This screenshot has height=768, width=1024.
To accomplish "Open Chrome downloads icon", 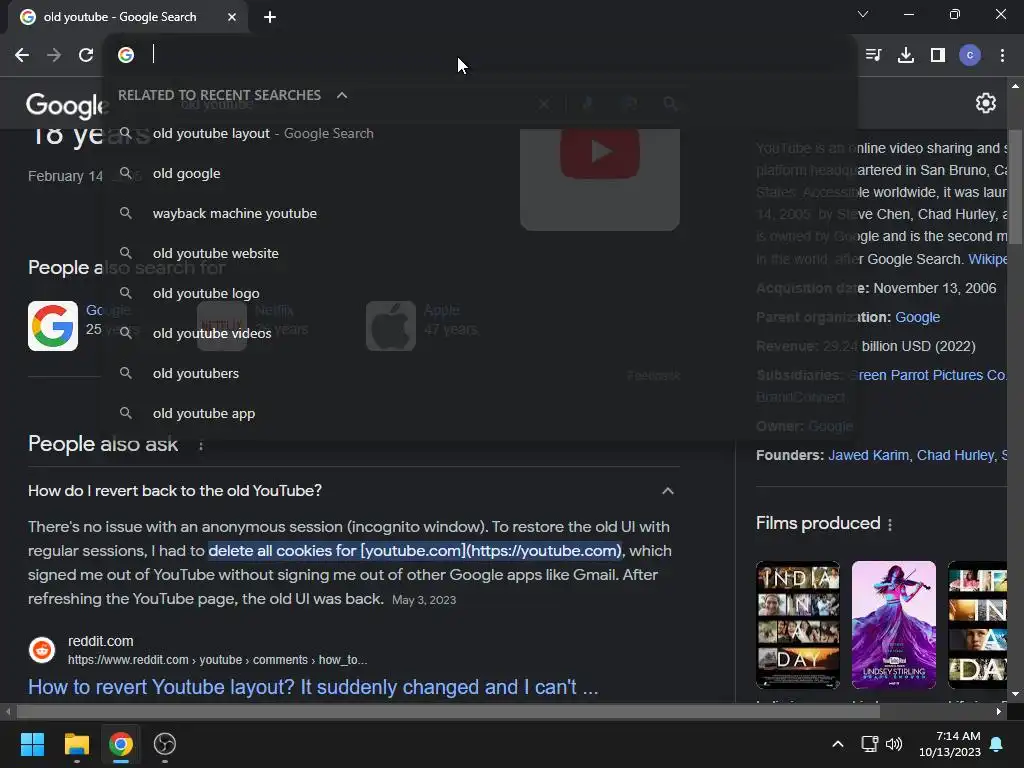I will click(x=906, y=55).
